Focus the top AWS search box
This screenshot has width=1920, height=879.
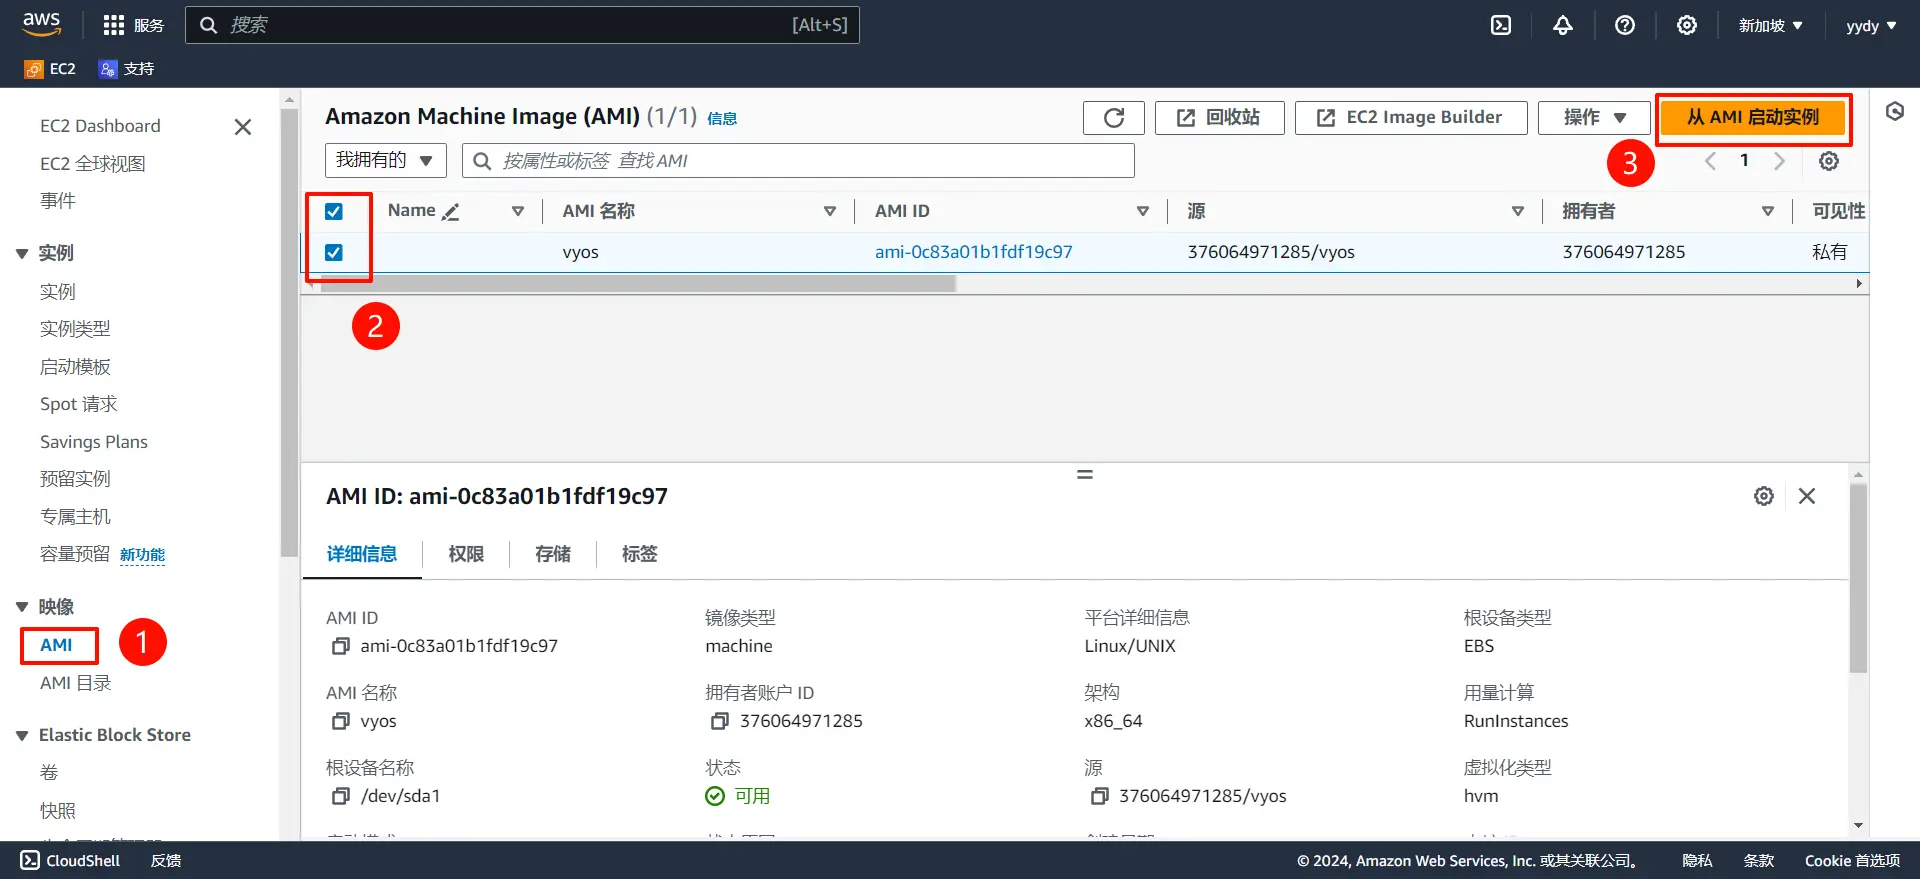522,25
